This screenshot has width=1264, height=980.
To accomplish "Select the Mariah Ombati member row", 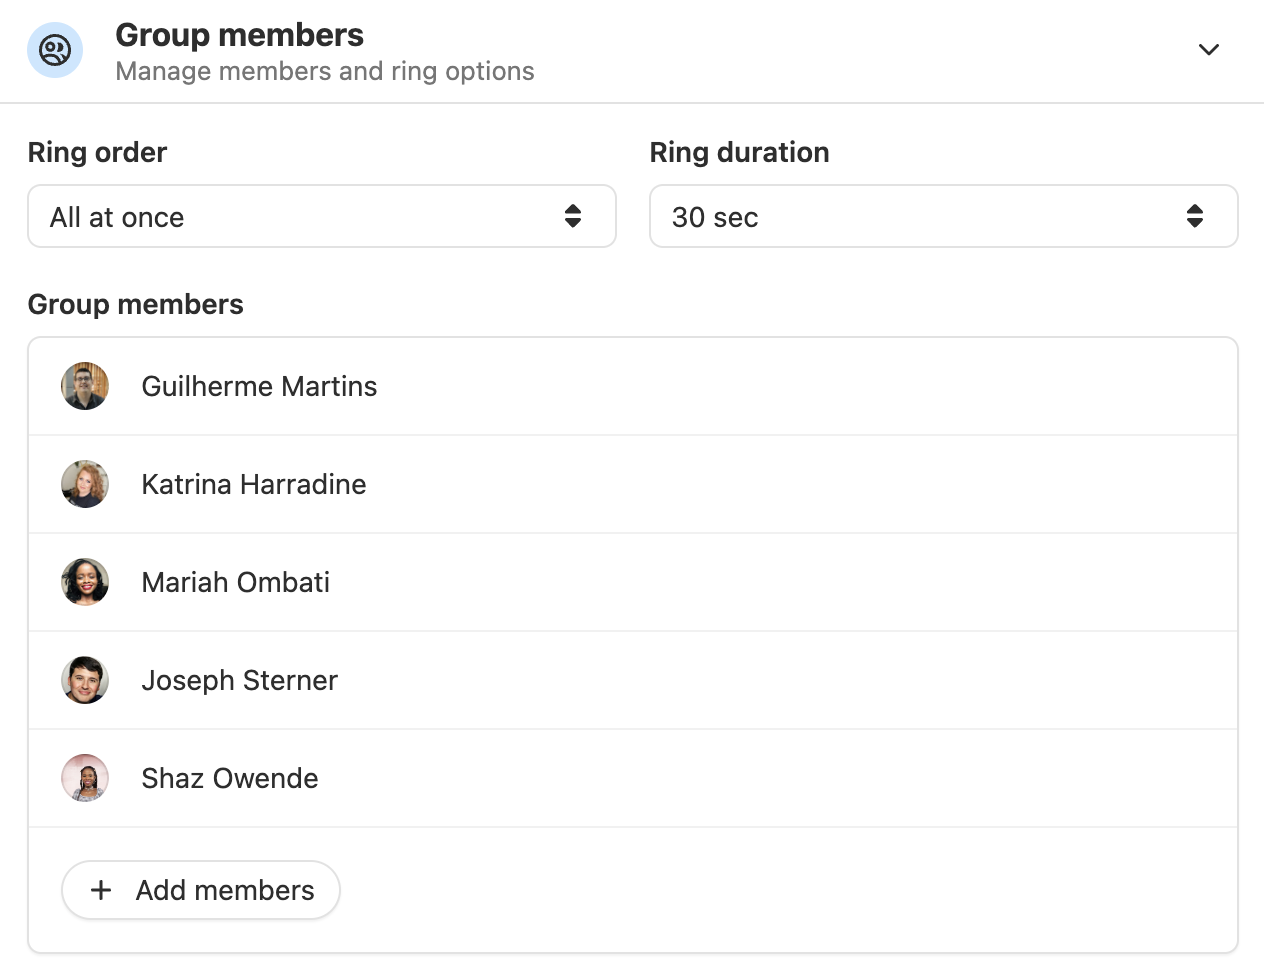I will pos(633,582).
